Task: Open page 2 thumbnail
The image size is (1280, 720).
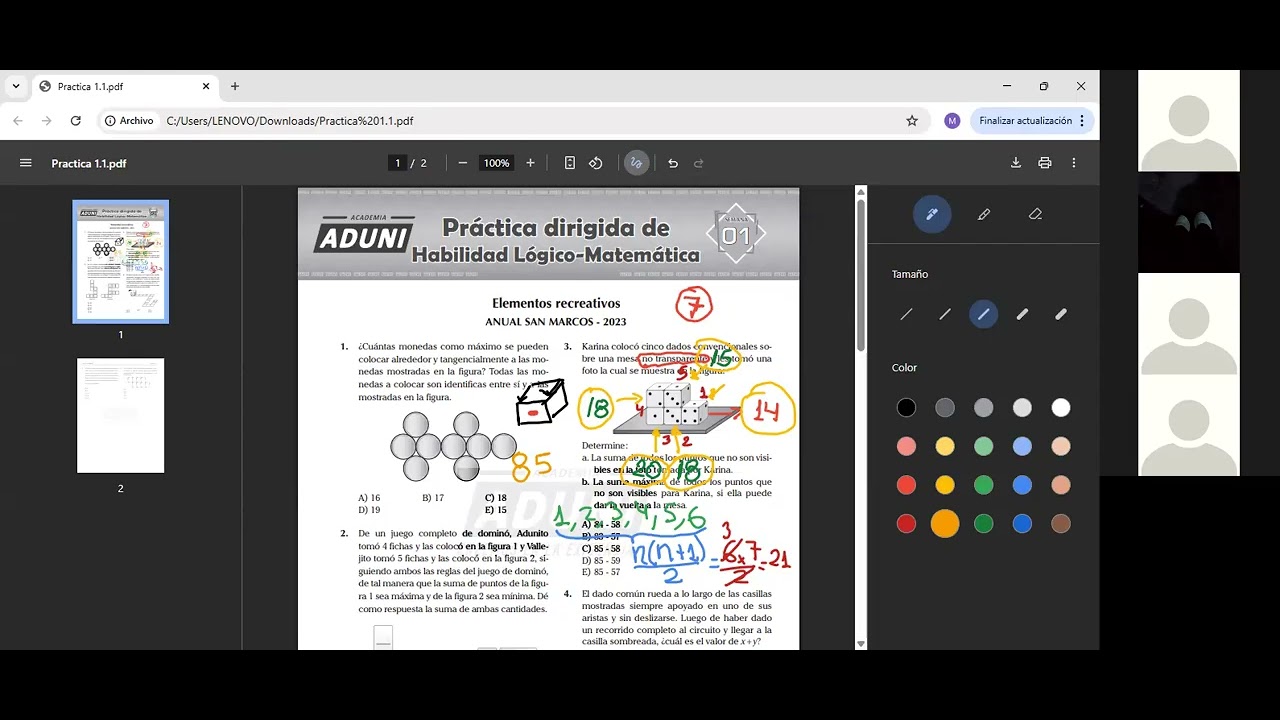Action: [121, 415]
